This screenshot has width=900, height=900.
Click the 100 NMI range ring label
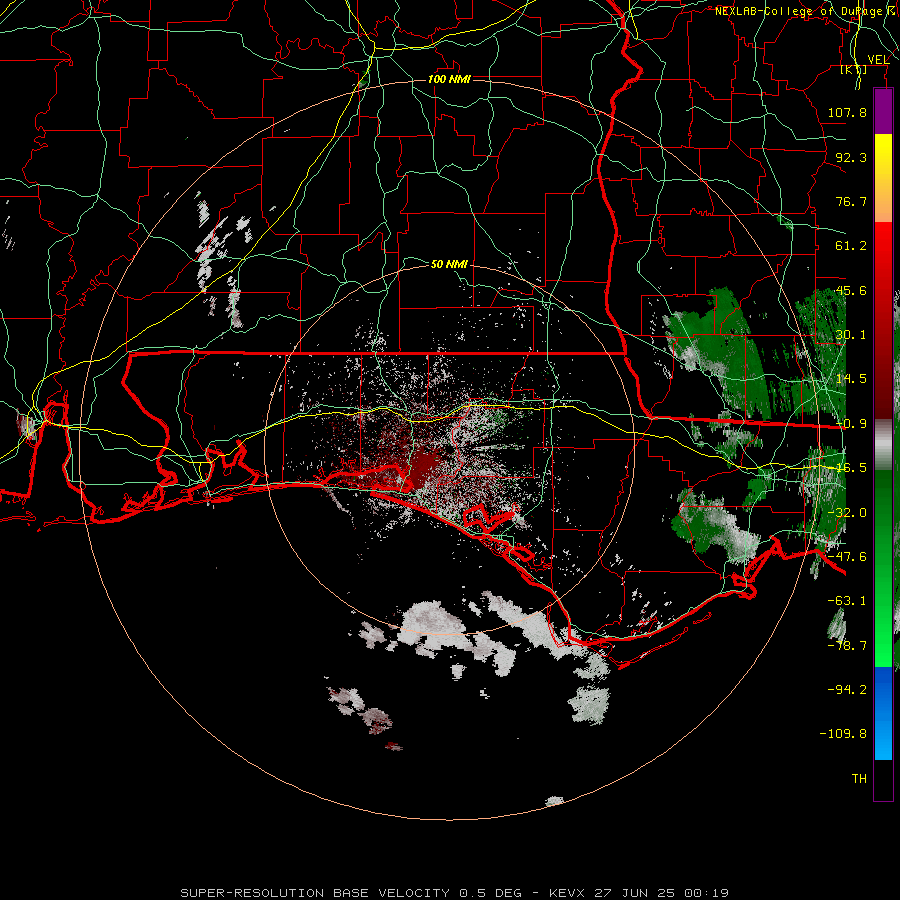point(449,79)
